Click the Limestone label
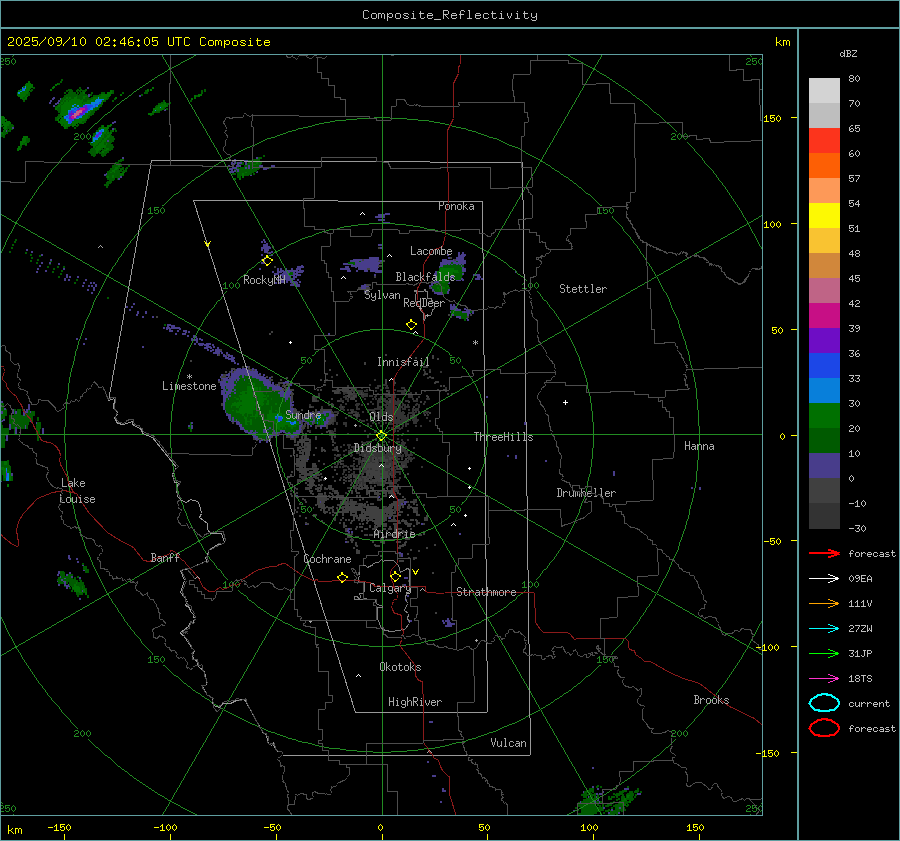 189,386
